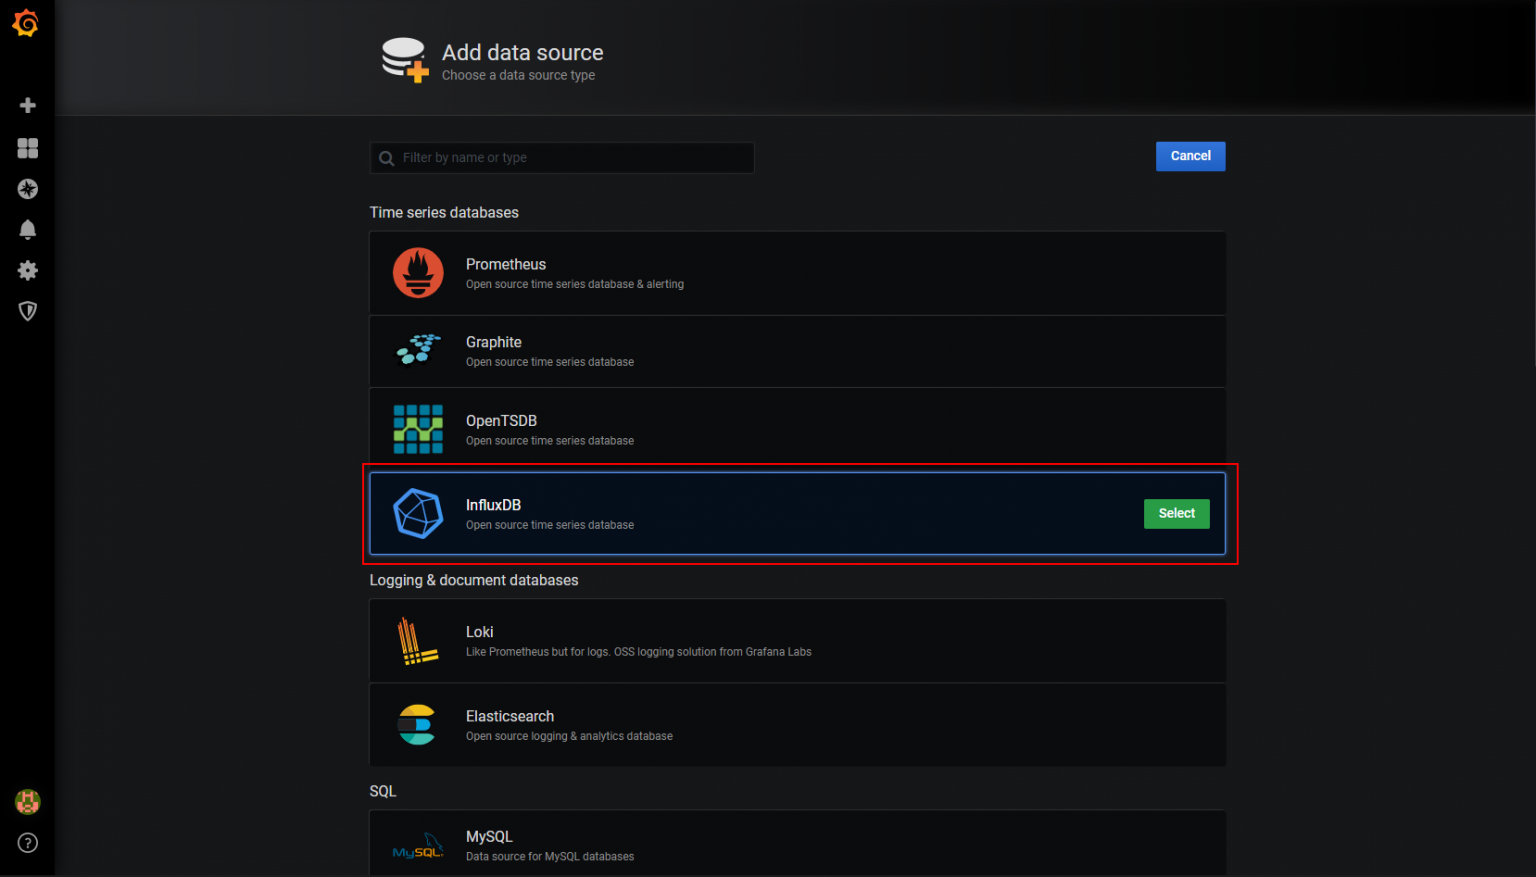Choose the OpenTSDB data source entry
Image resolution: width=1536 pixels, height=877 pixels.
pos(797,430)
